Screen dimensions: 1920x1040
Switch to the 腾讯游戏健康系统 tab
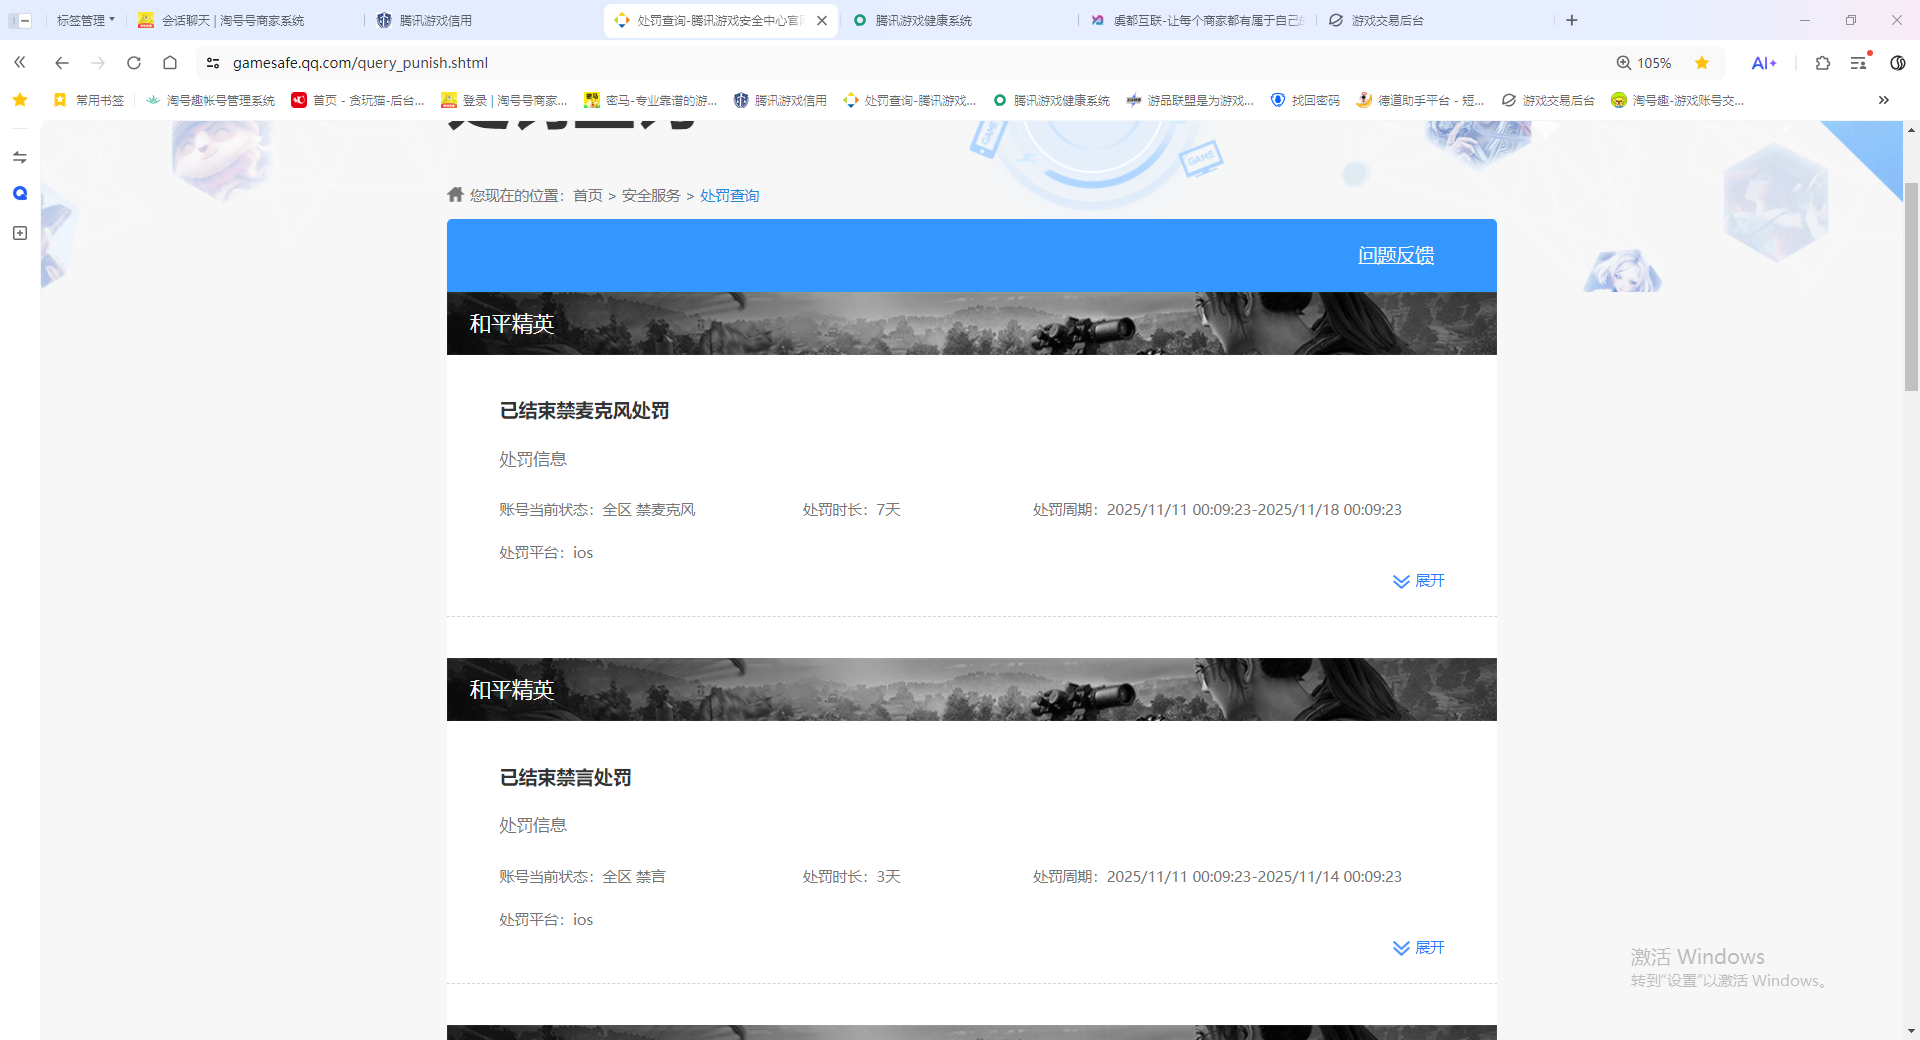pyautogui.click(x=924, y=20)
